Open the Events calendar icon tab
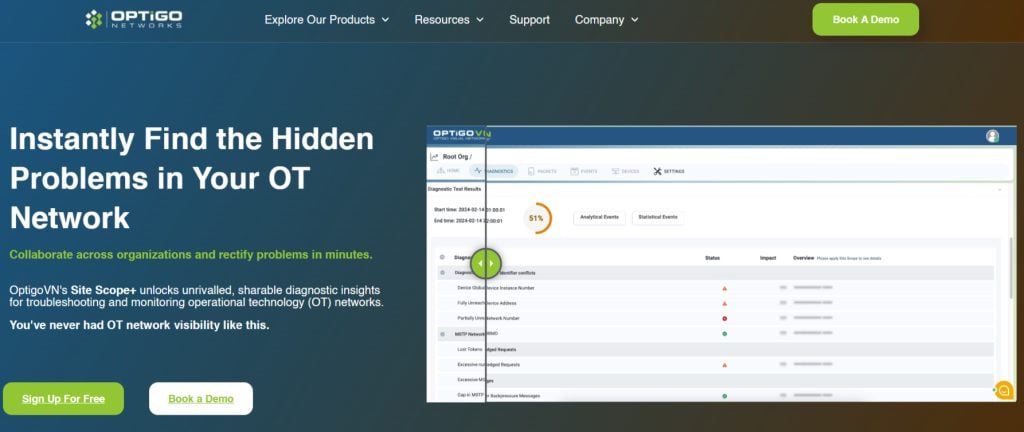This screenshot has height=432, width=1024. point(575,171)
